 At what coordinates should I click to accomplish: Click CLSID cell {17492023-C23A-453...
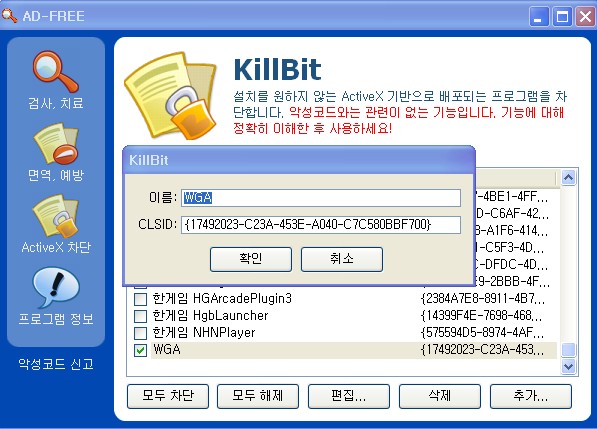[482, 349]
